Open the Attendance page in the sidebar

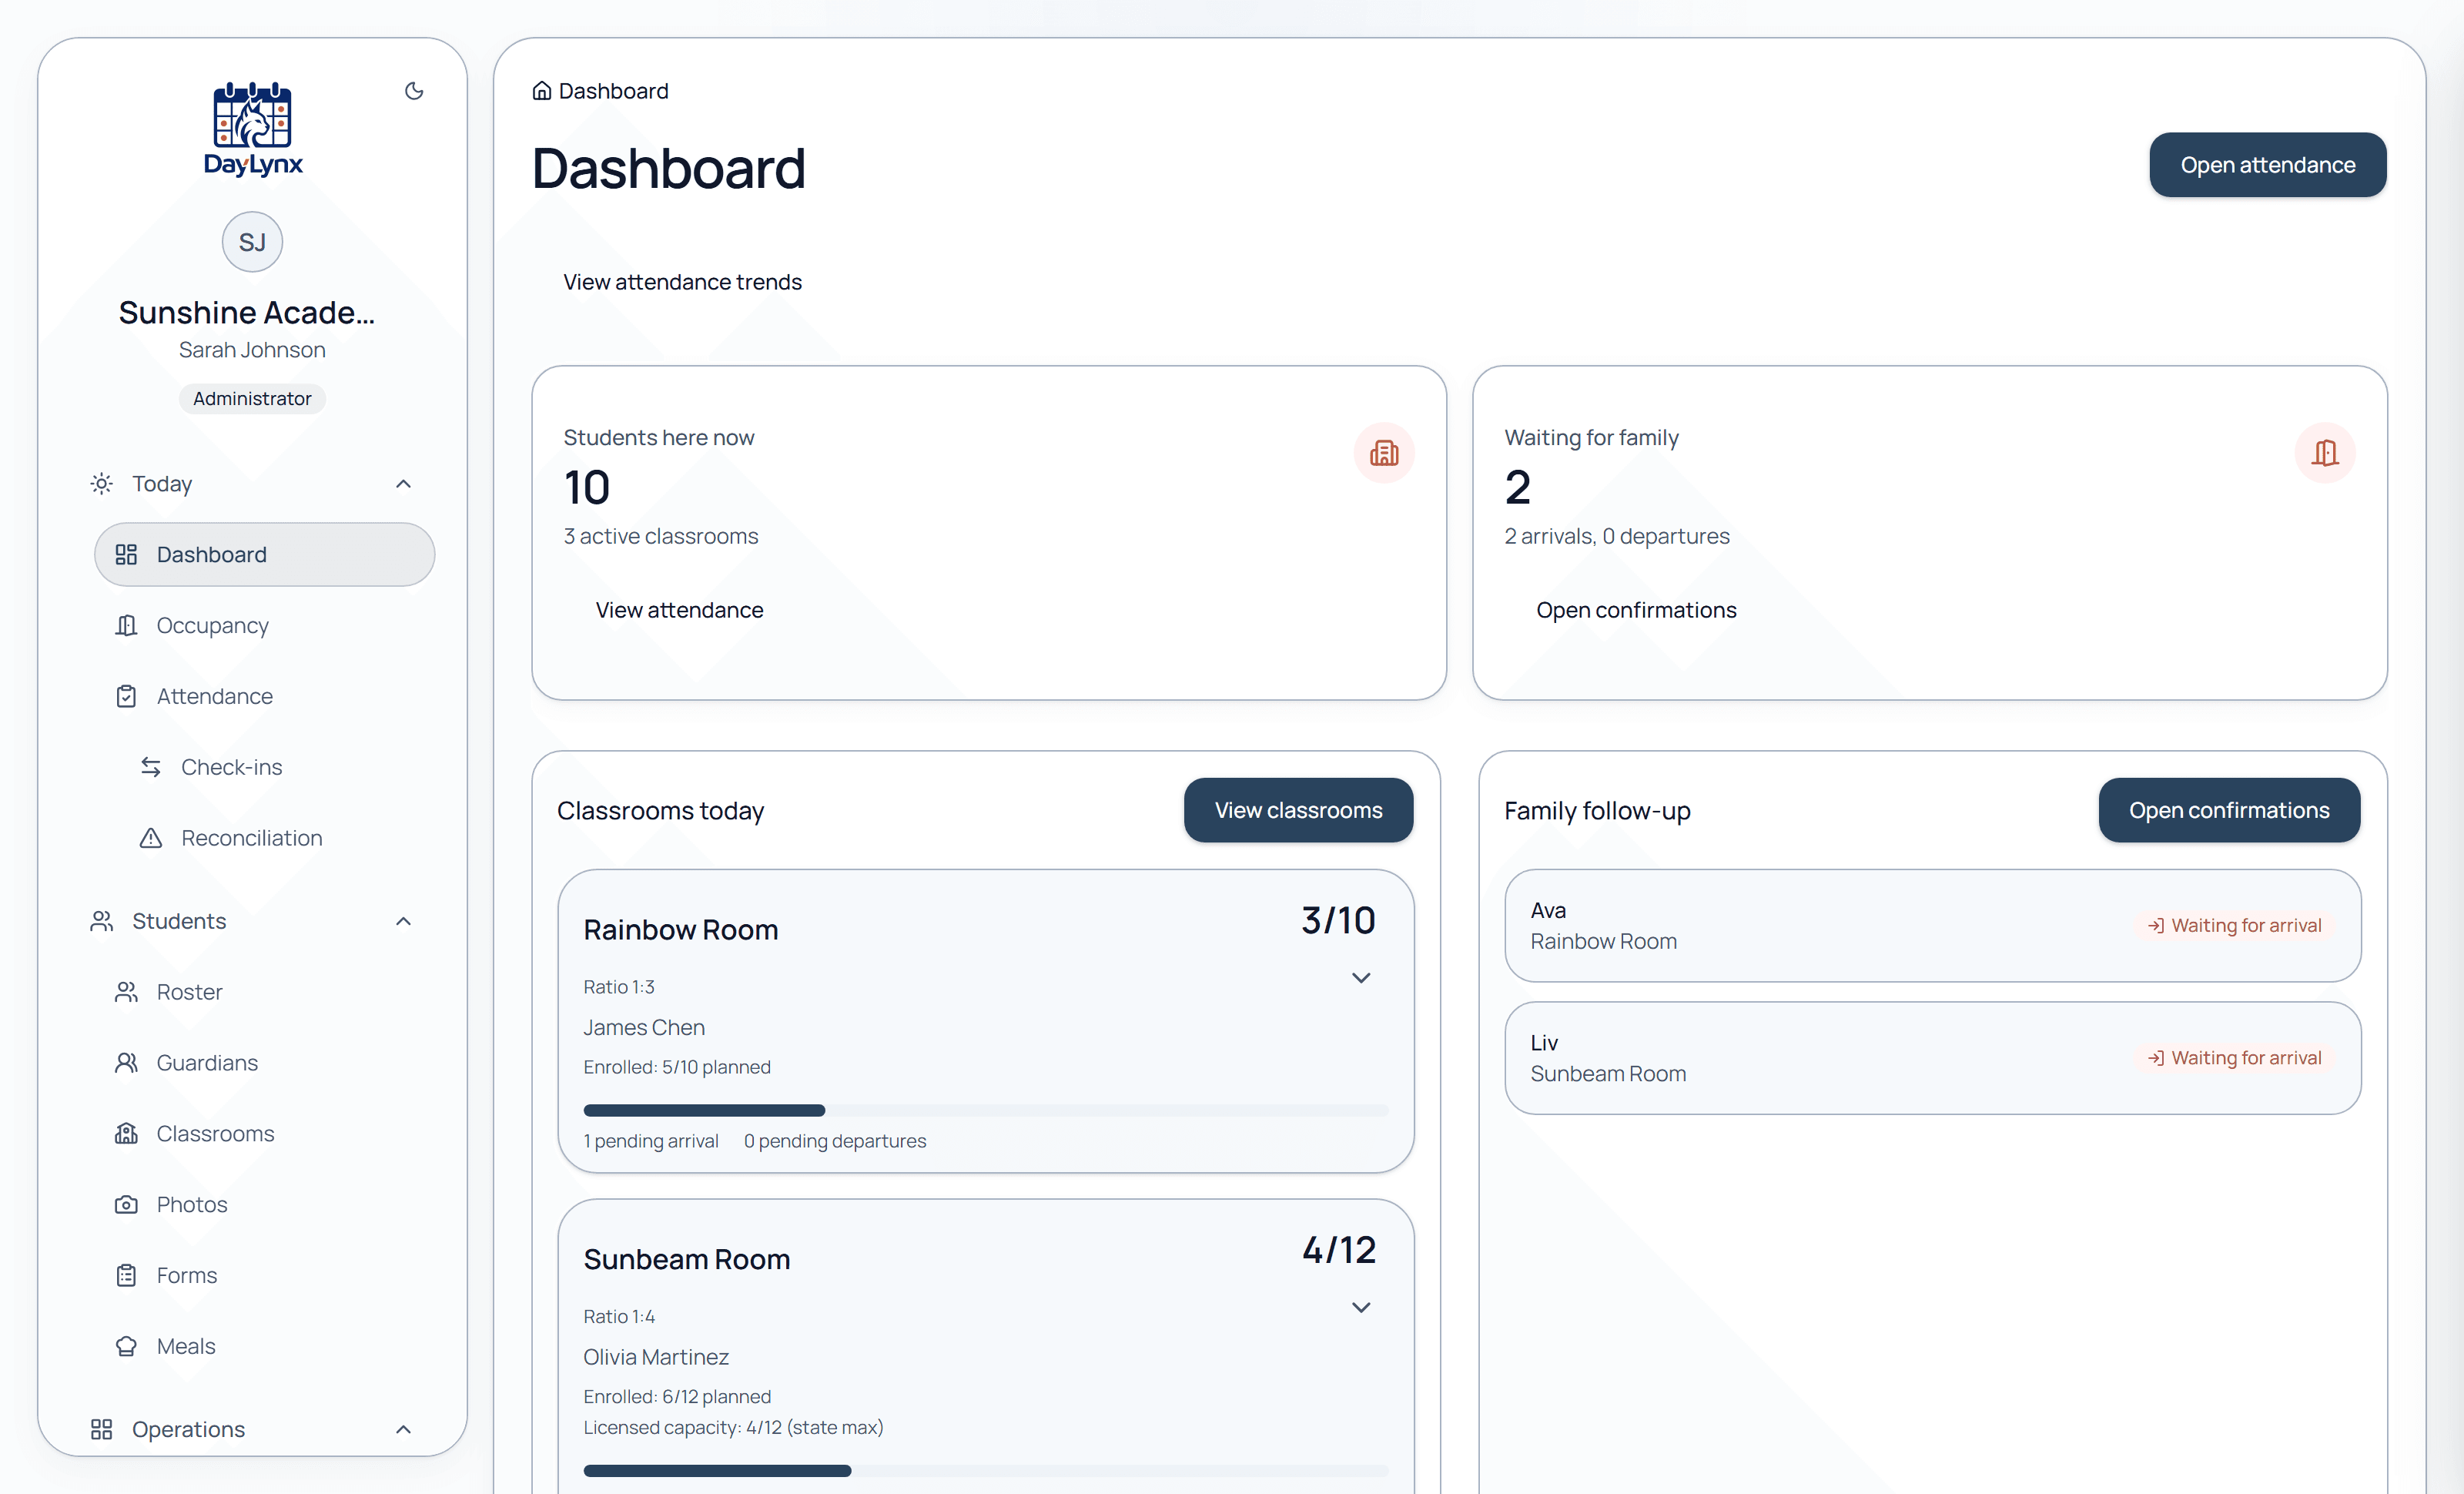click(x=264, y=697)
